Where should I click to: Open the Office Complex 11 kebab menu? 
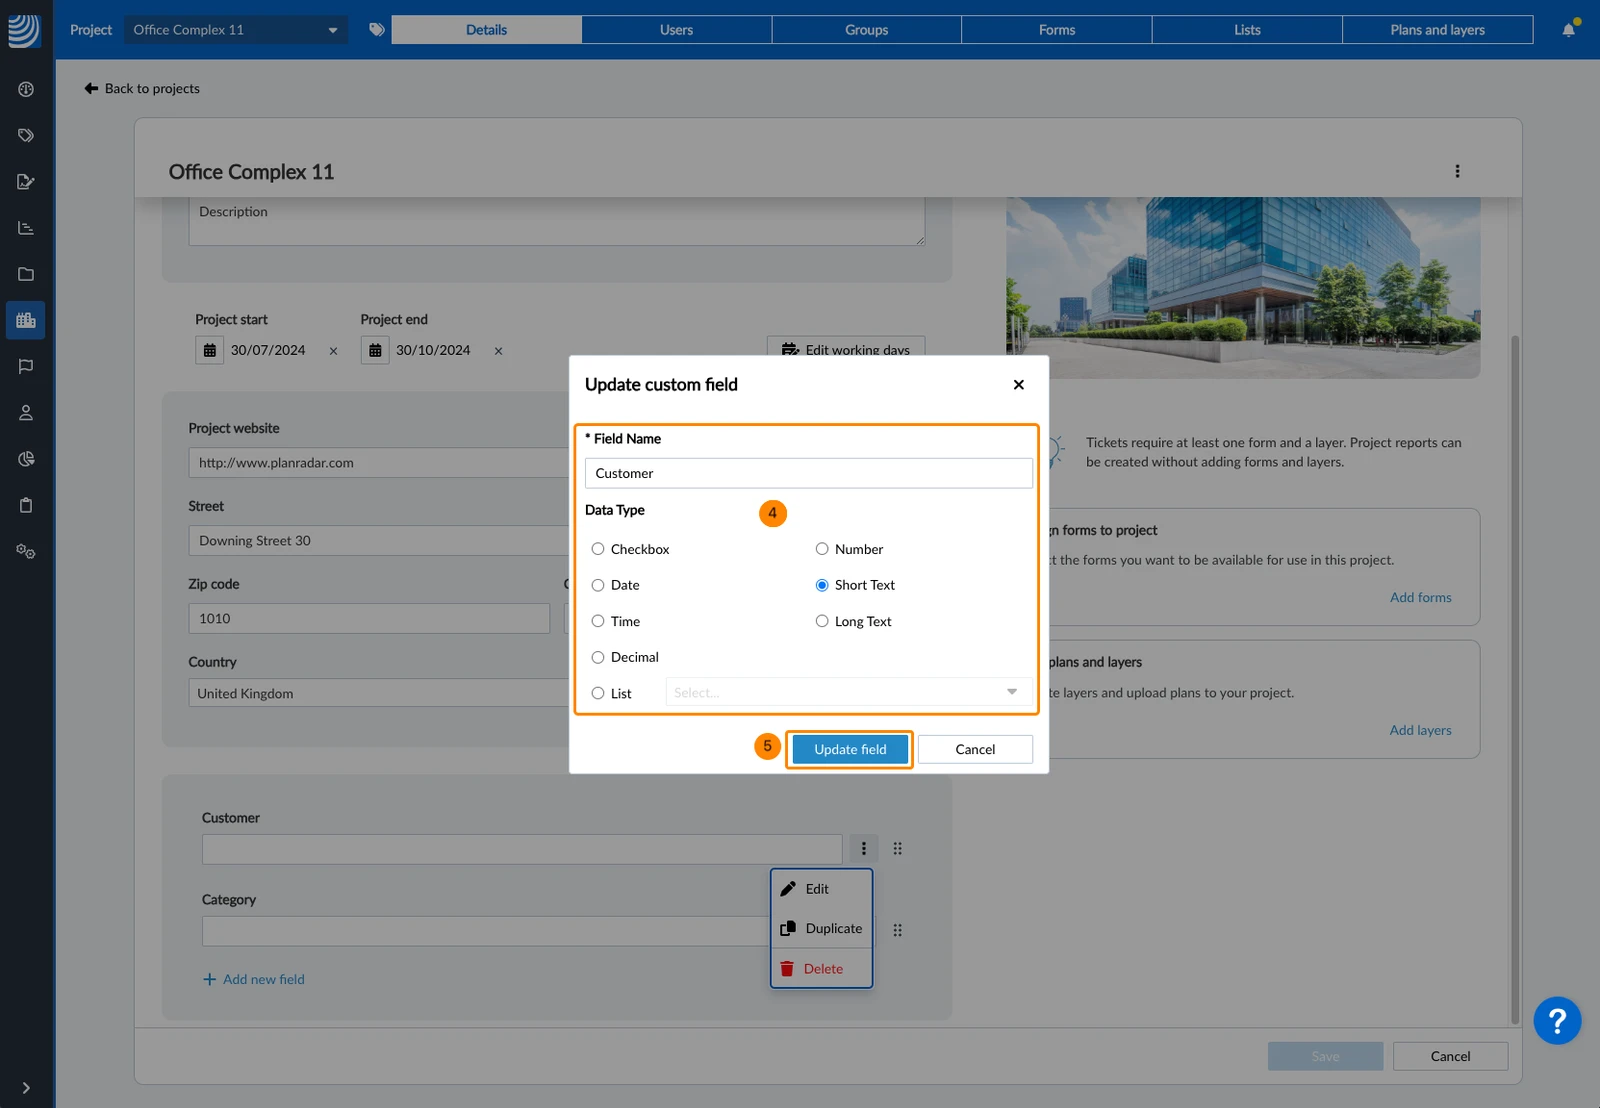[1457, 171]
